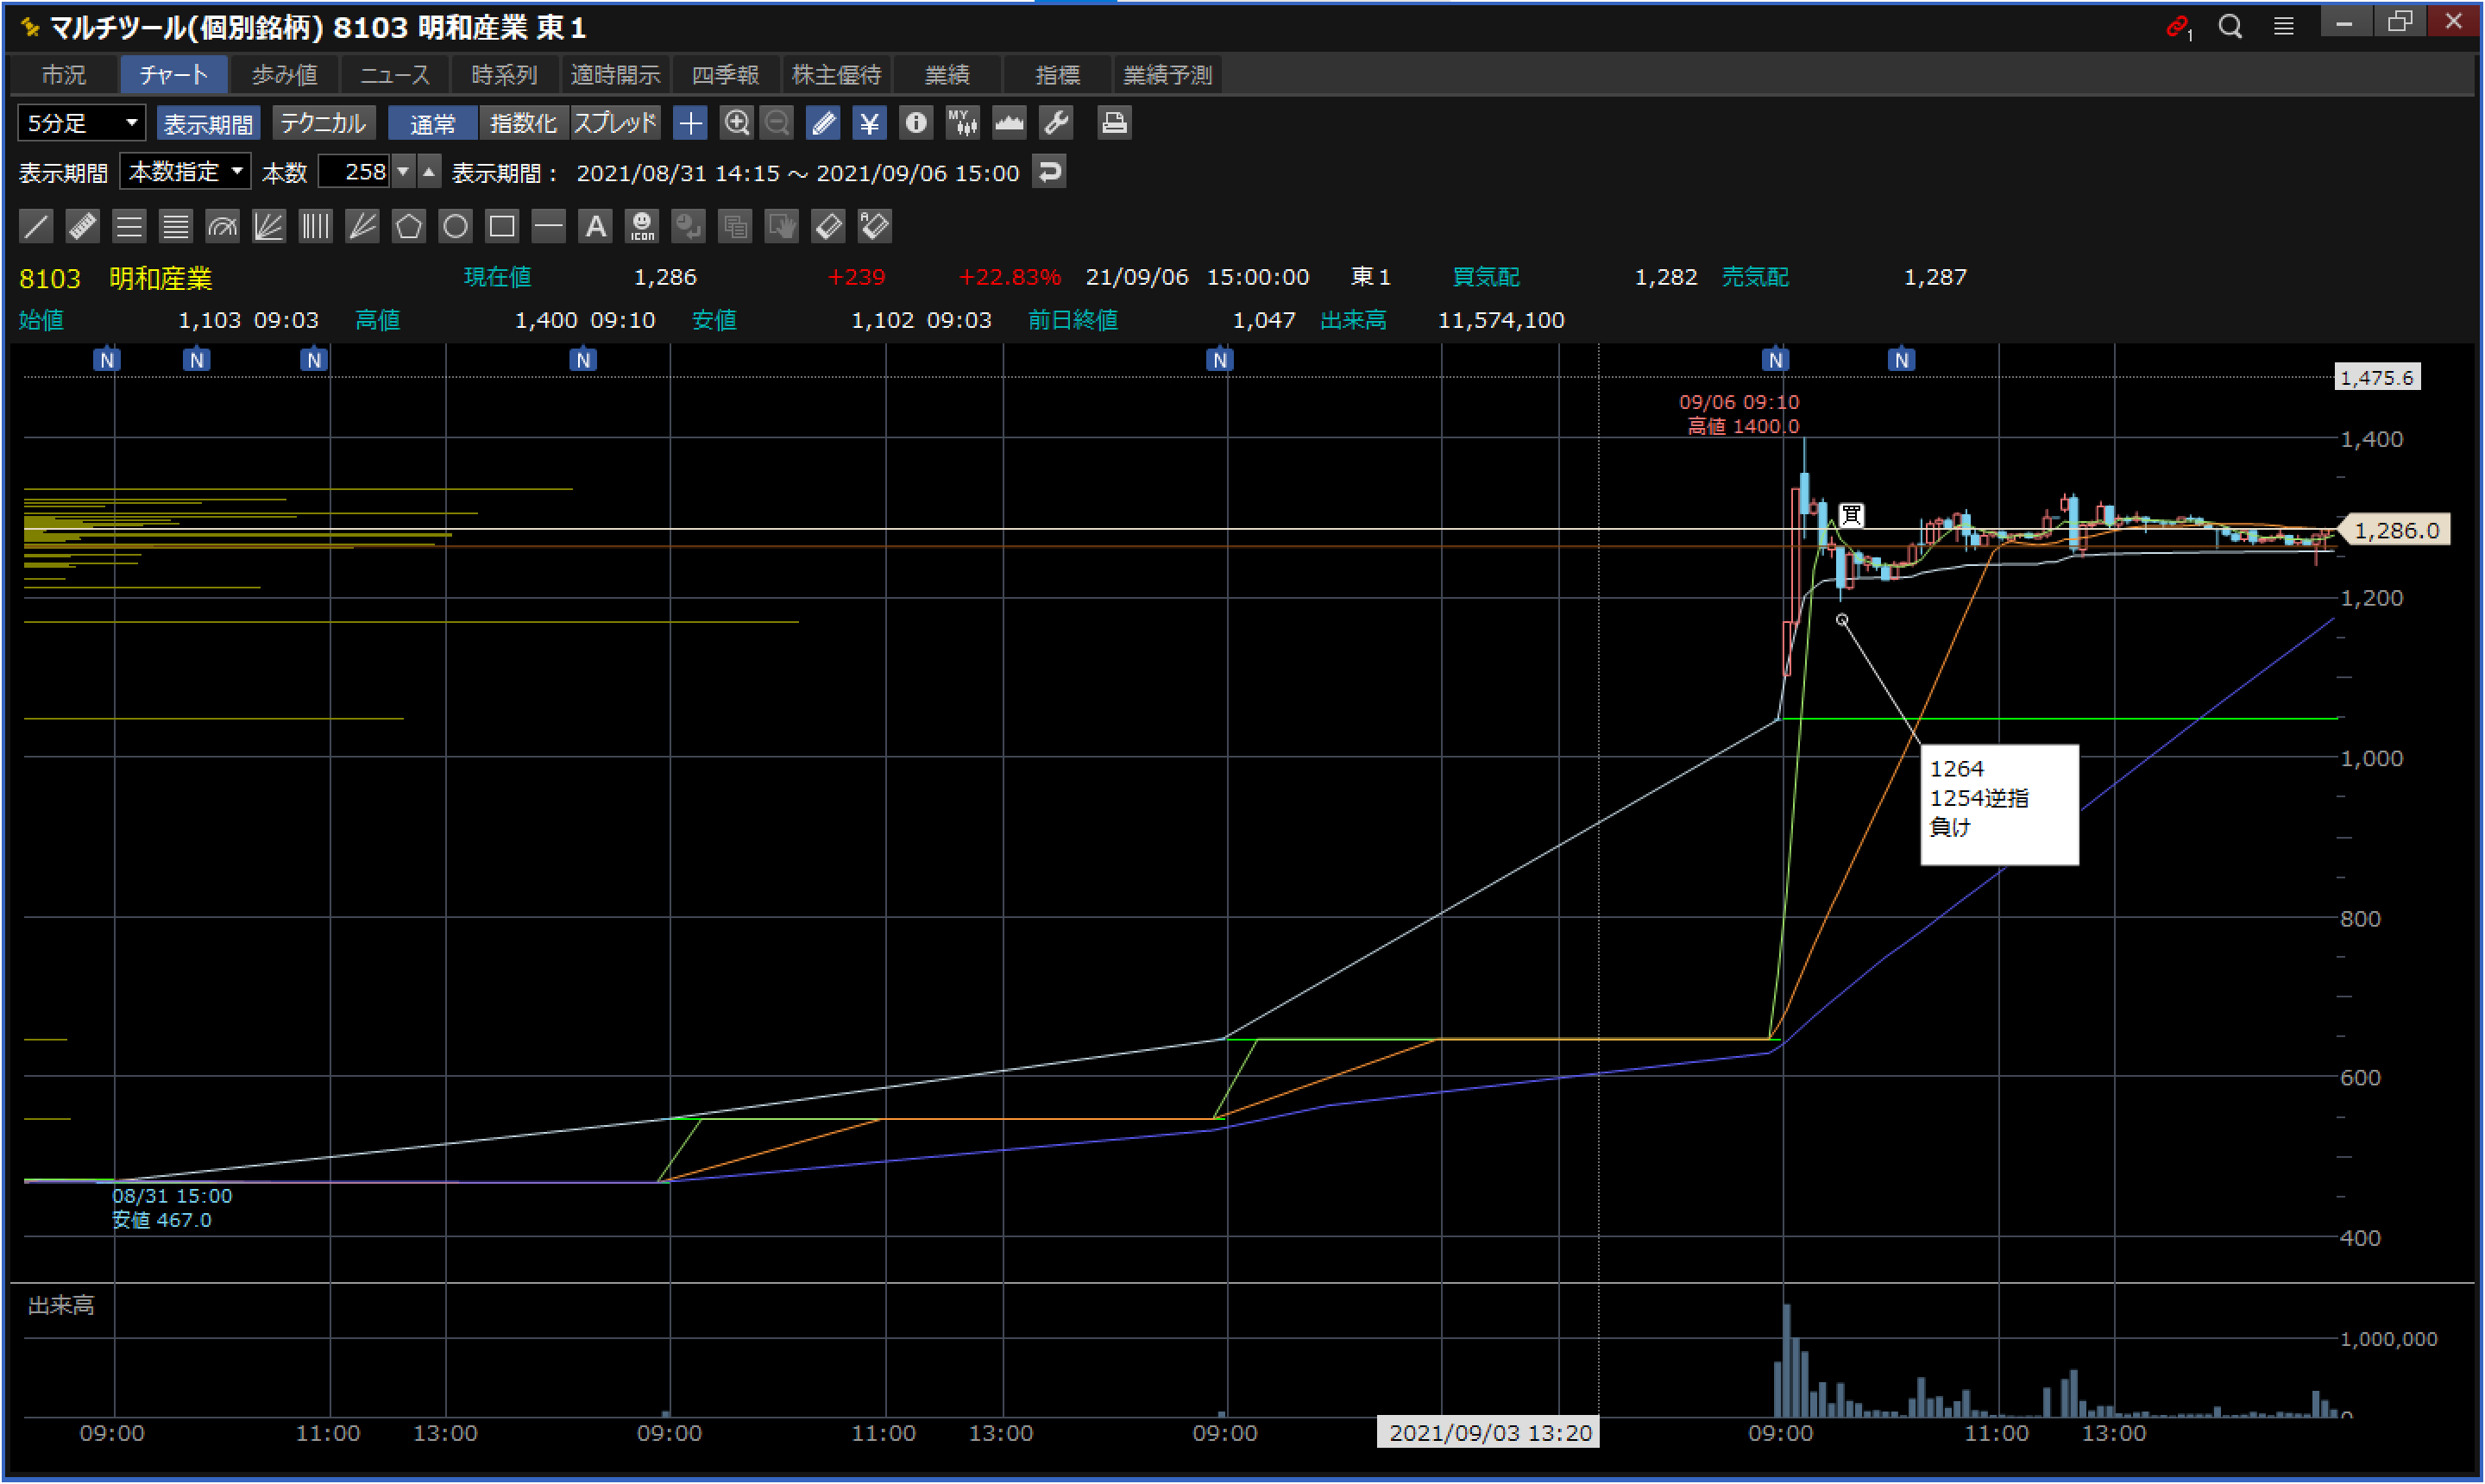The height and width of the screenshot is (1484, 2485).
Task: Open the 四季報 tab
Action: pos(725,75)
